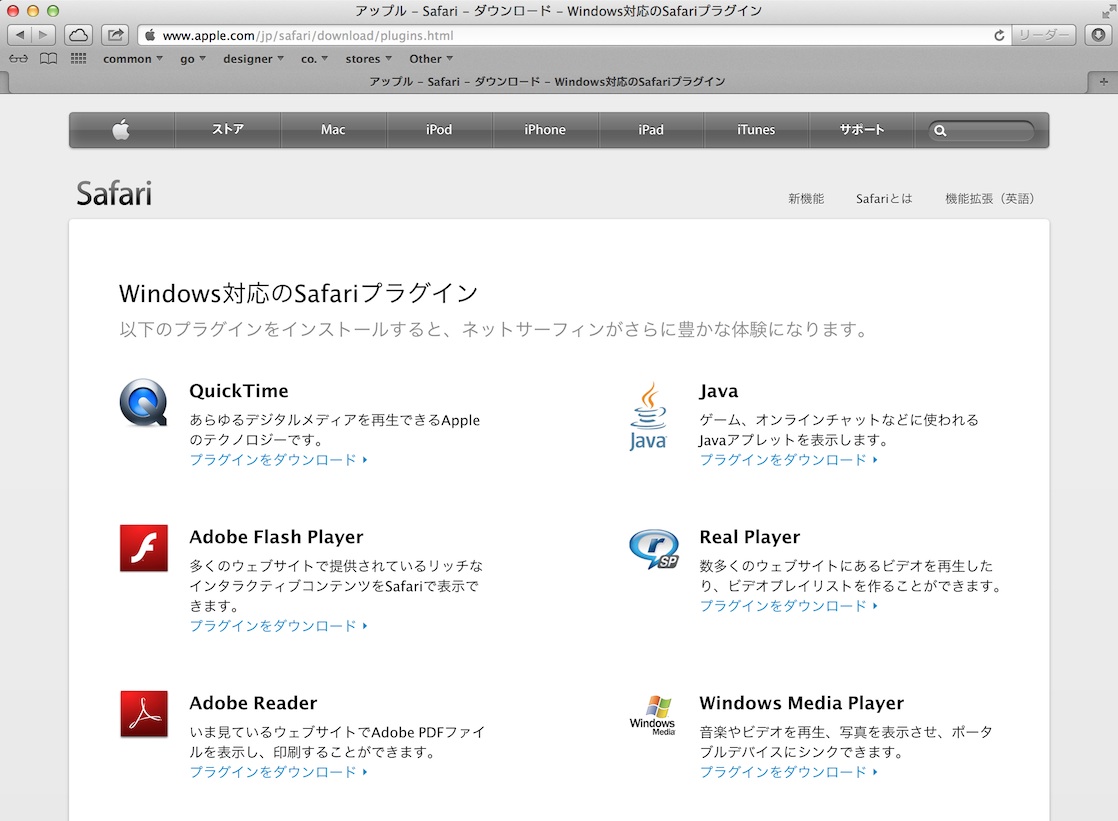Image resolution: width=1118 pixels, height=821 pixels.
Task: Expand the 'designer' bookmarks folder
Action: point(252,59)
